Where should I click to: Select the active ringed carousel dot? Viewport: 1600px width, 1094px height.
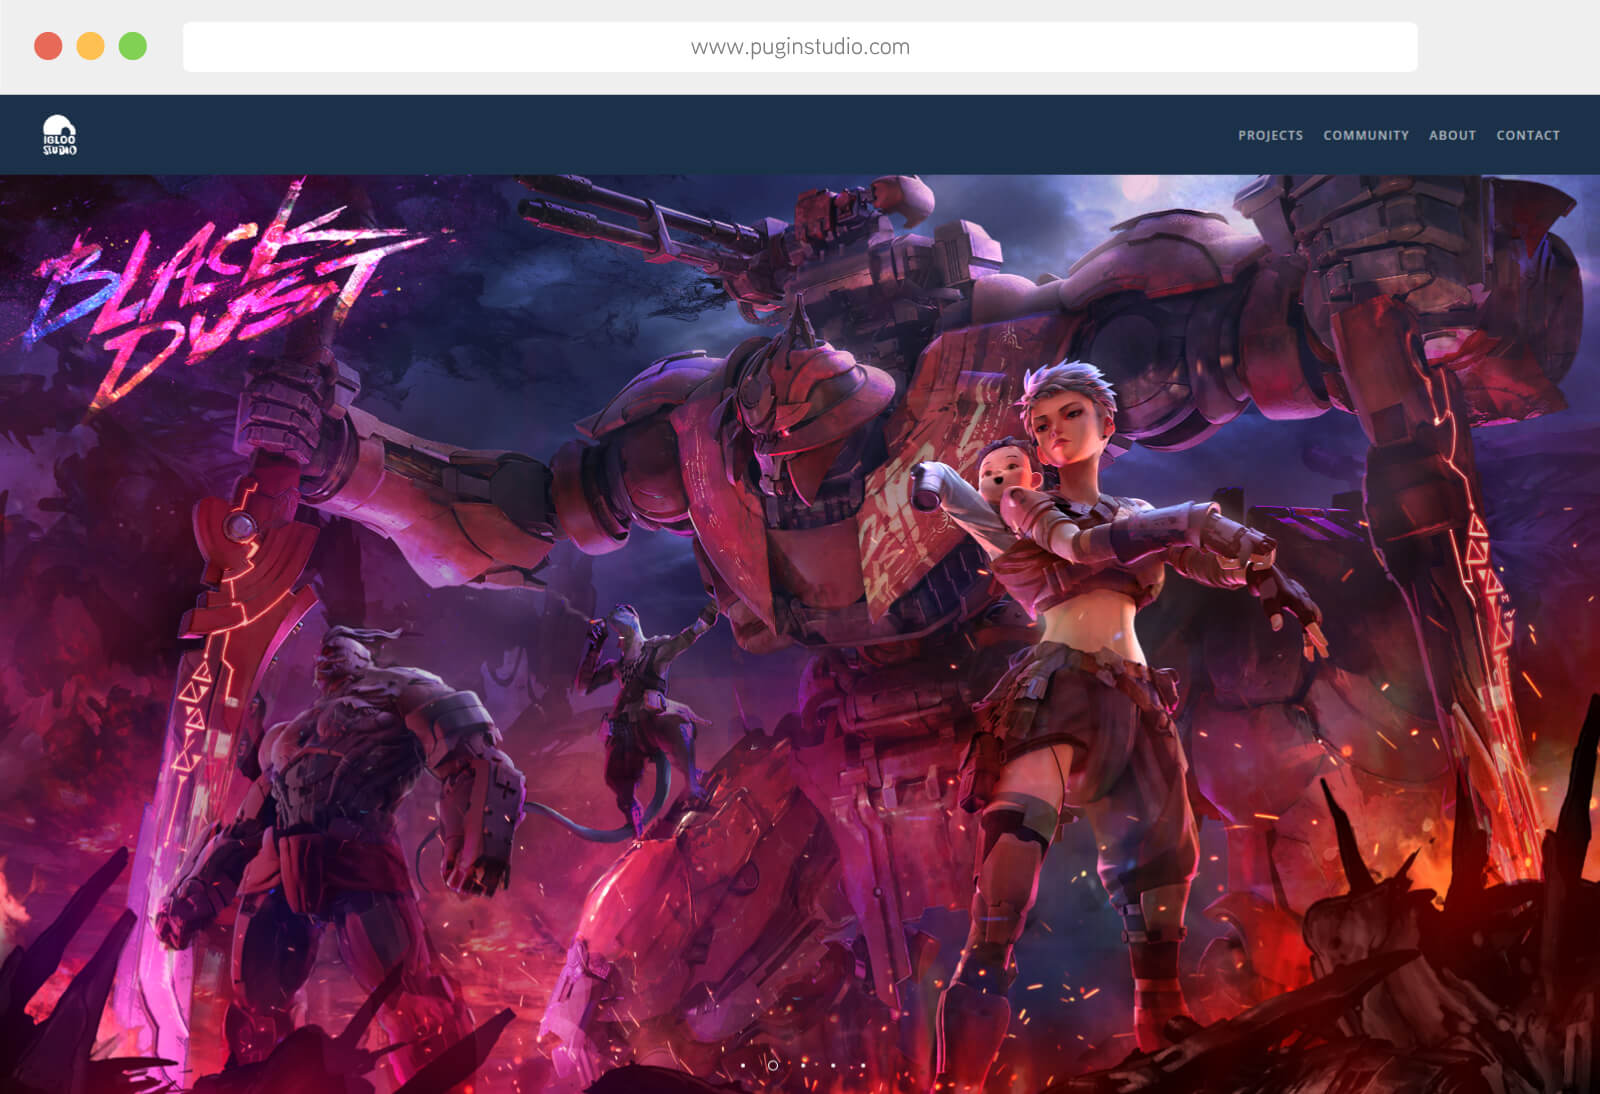click(772, 1065)
